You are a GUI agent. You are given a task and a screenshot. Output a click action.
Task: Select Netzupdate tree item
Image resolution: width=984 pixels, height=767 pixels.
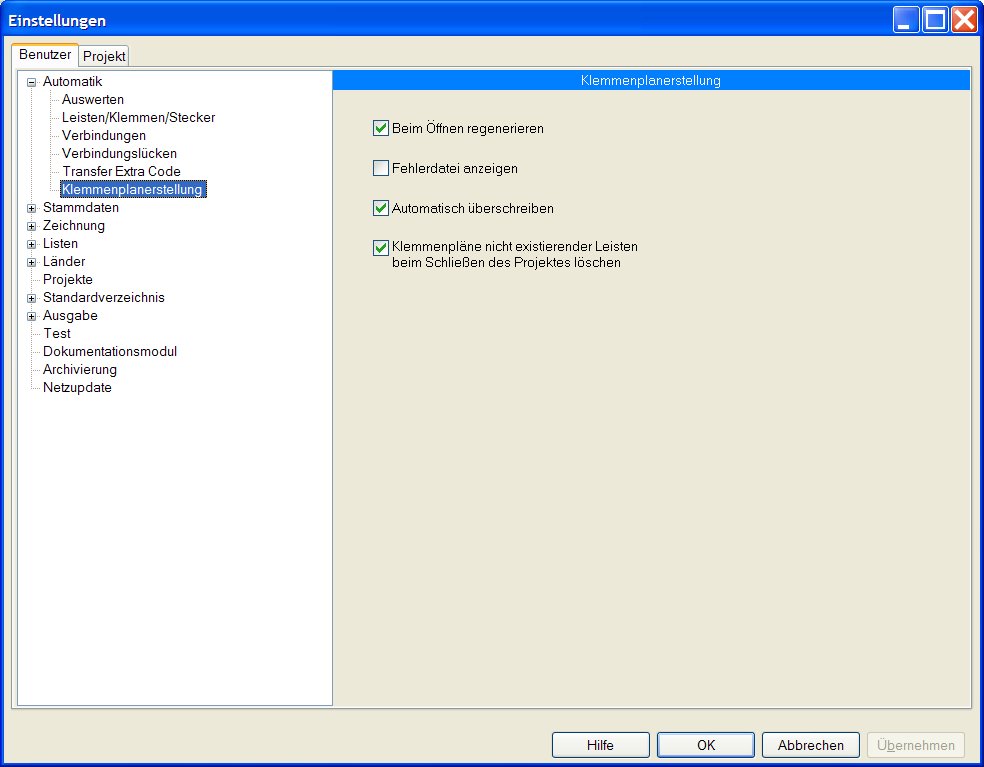pyautogui.click(x=77, y=388)
